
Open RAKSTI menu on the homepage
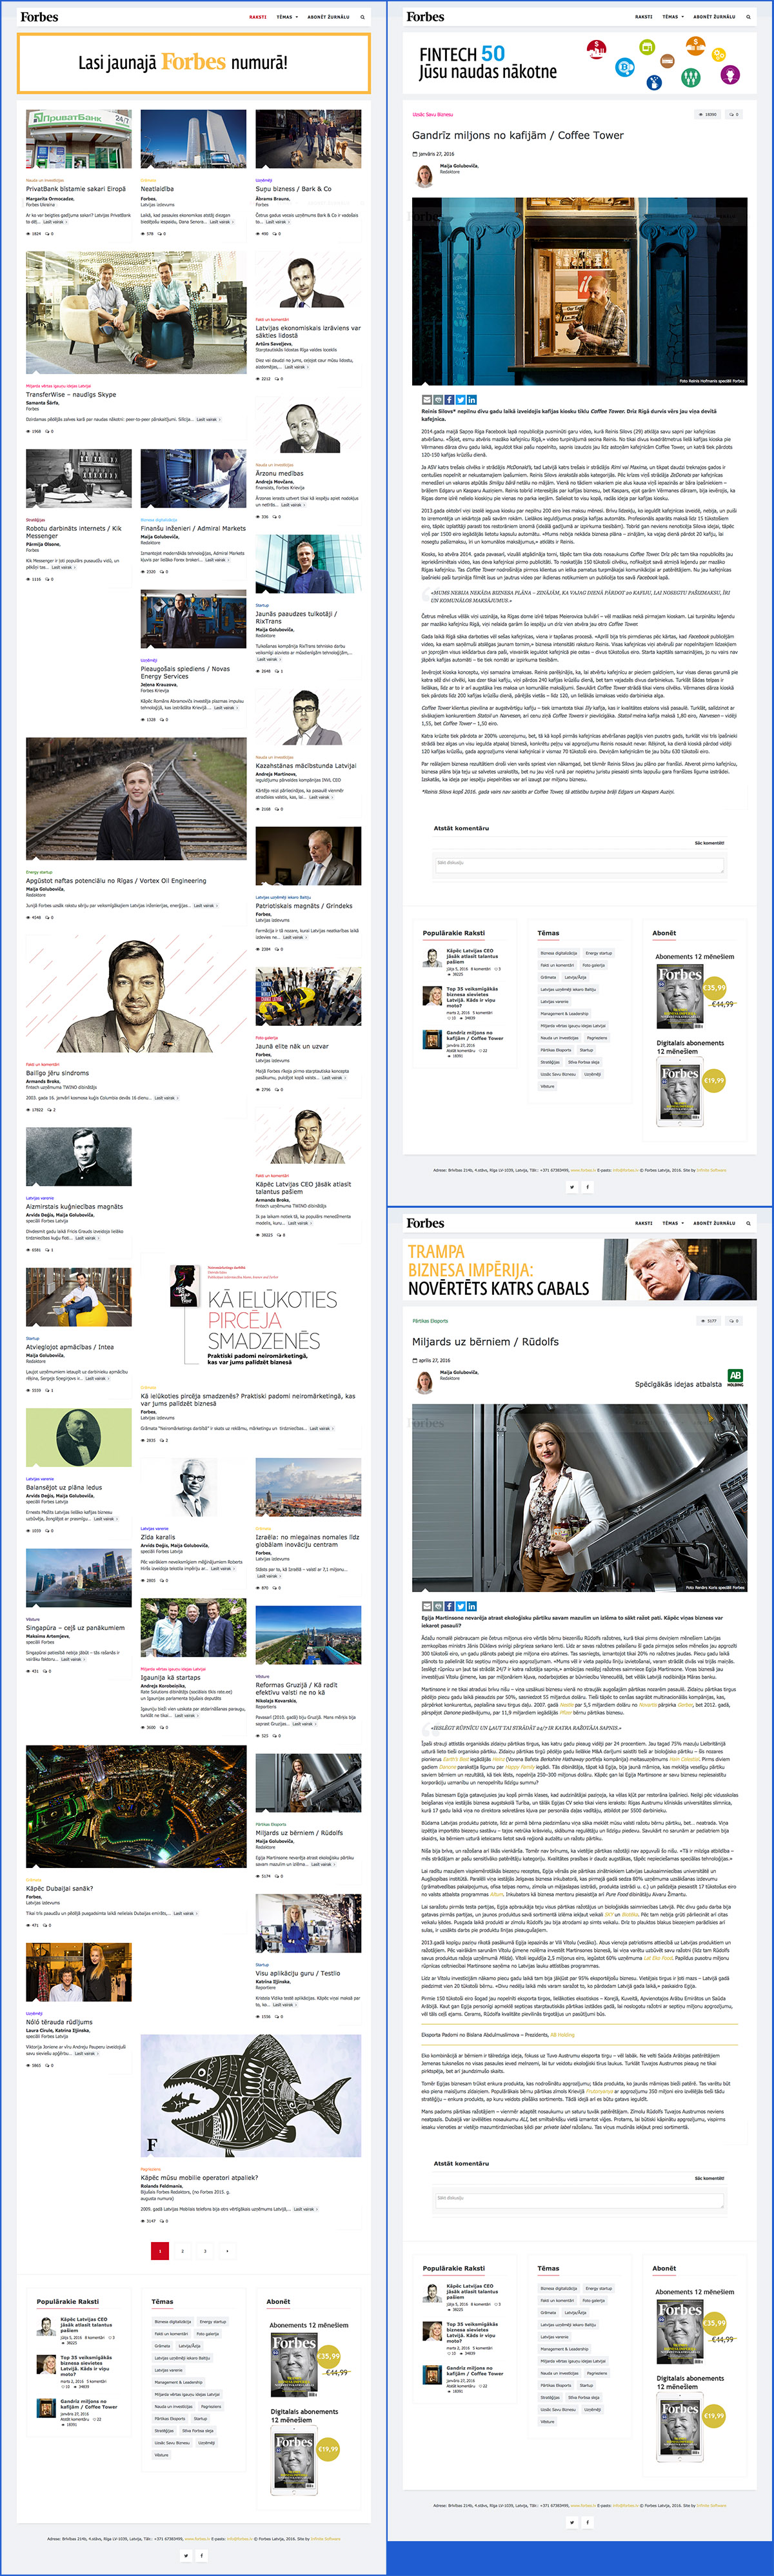click(x=258, y=17)
